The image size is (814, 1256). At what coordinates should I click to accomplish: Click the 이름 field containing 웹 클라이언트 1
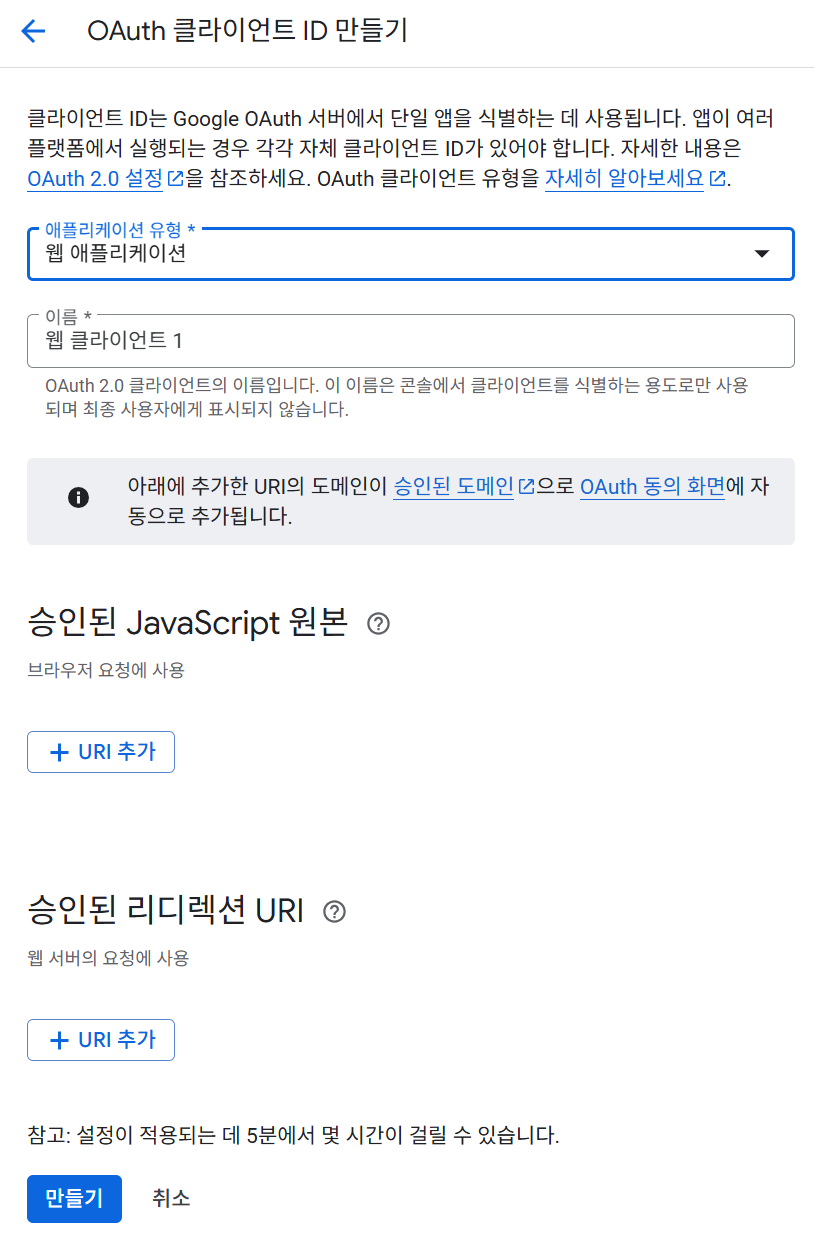[x=411, y=341]
